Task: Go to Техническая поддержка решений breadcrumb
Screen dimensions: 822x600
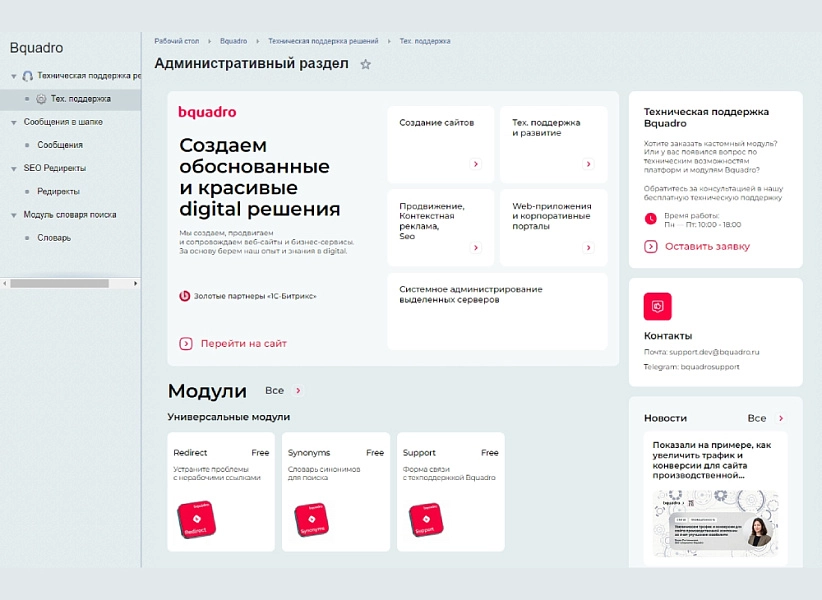Action: click(x=323, y=41)
